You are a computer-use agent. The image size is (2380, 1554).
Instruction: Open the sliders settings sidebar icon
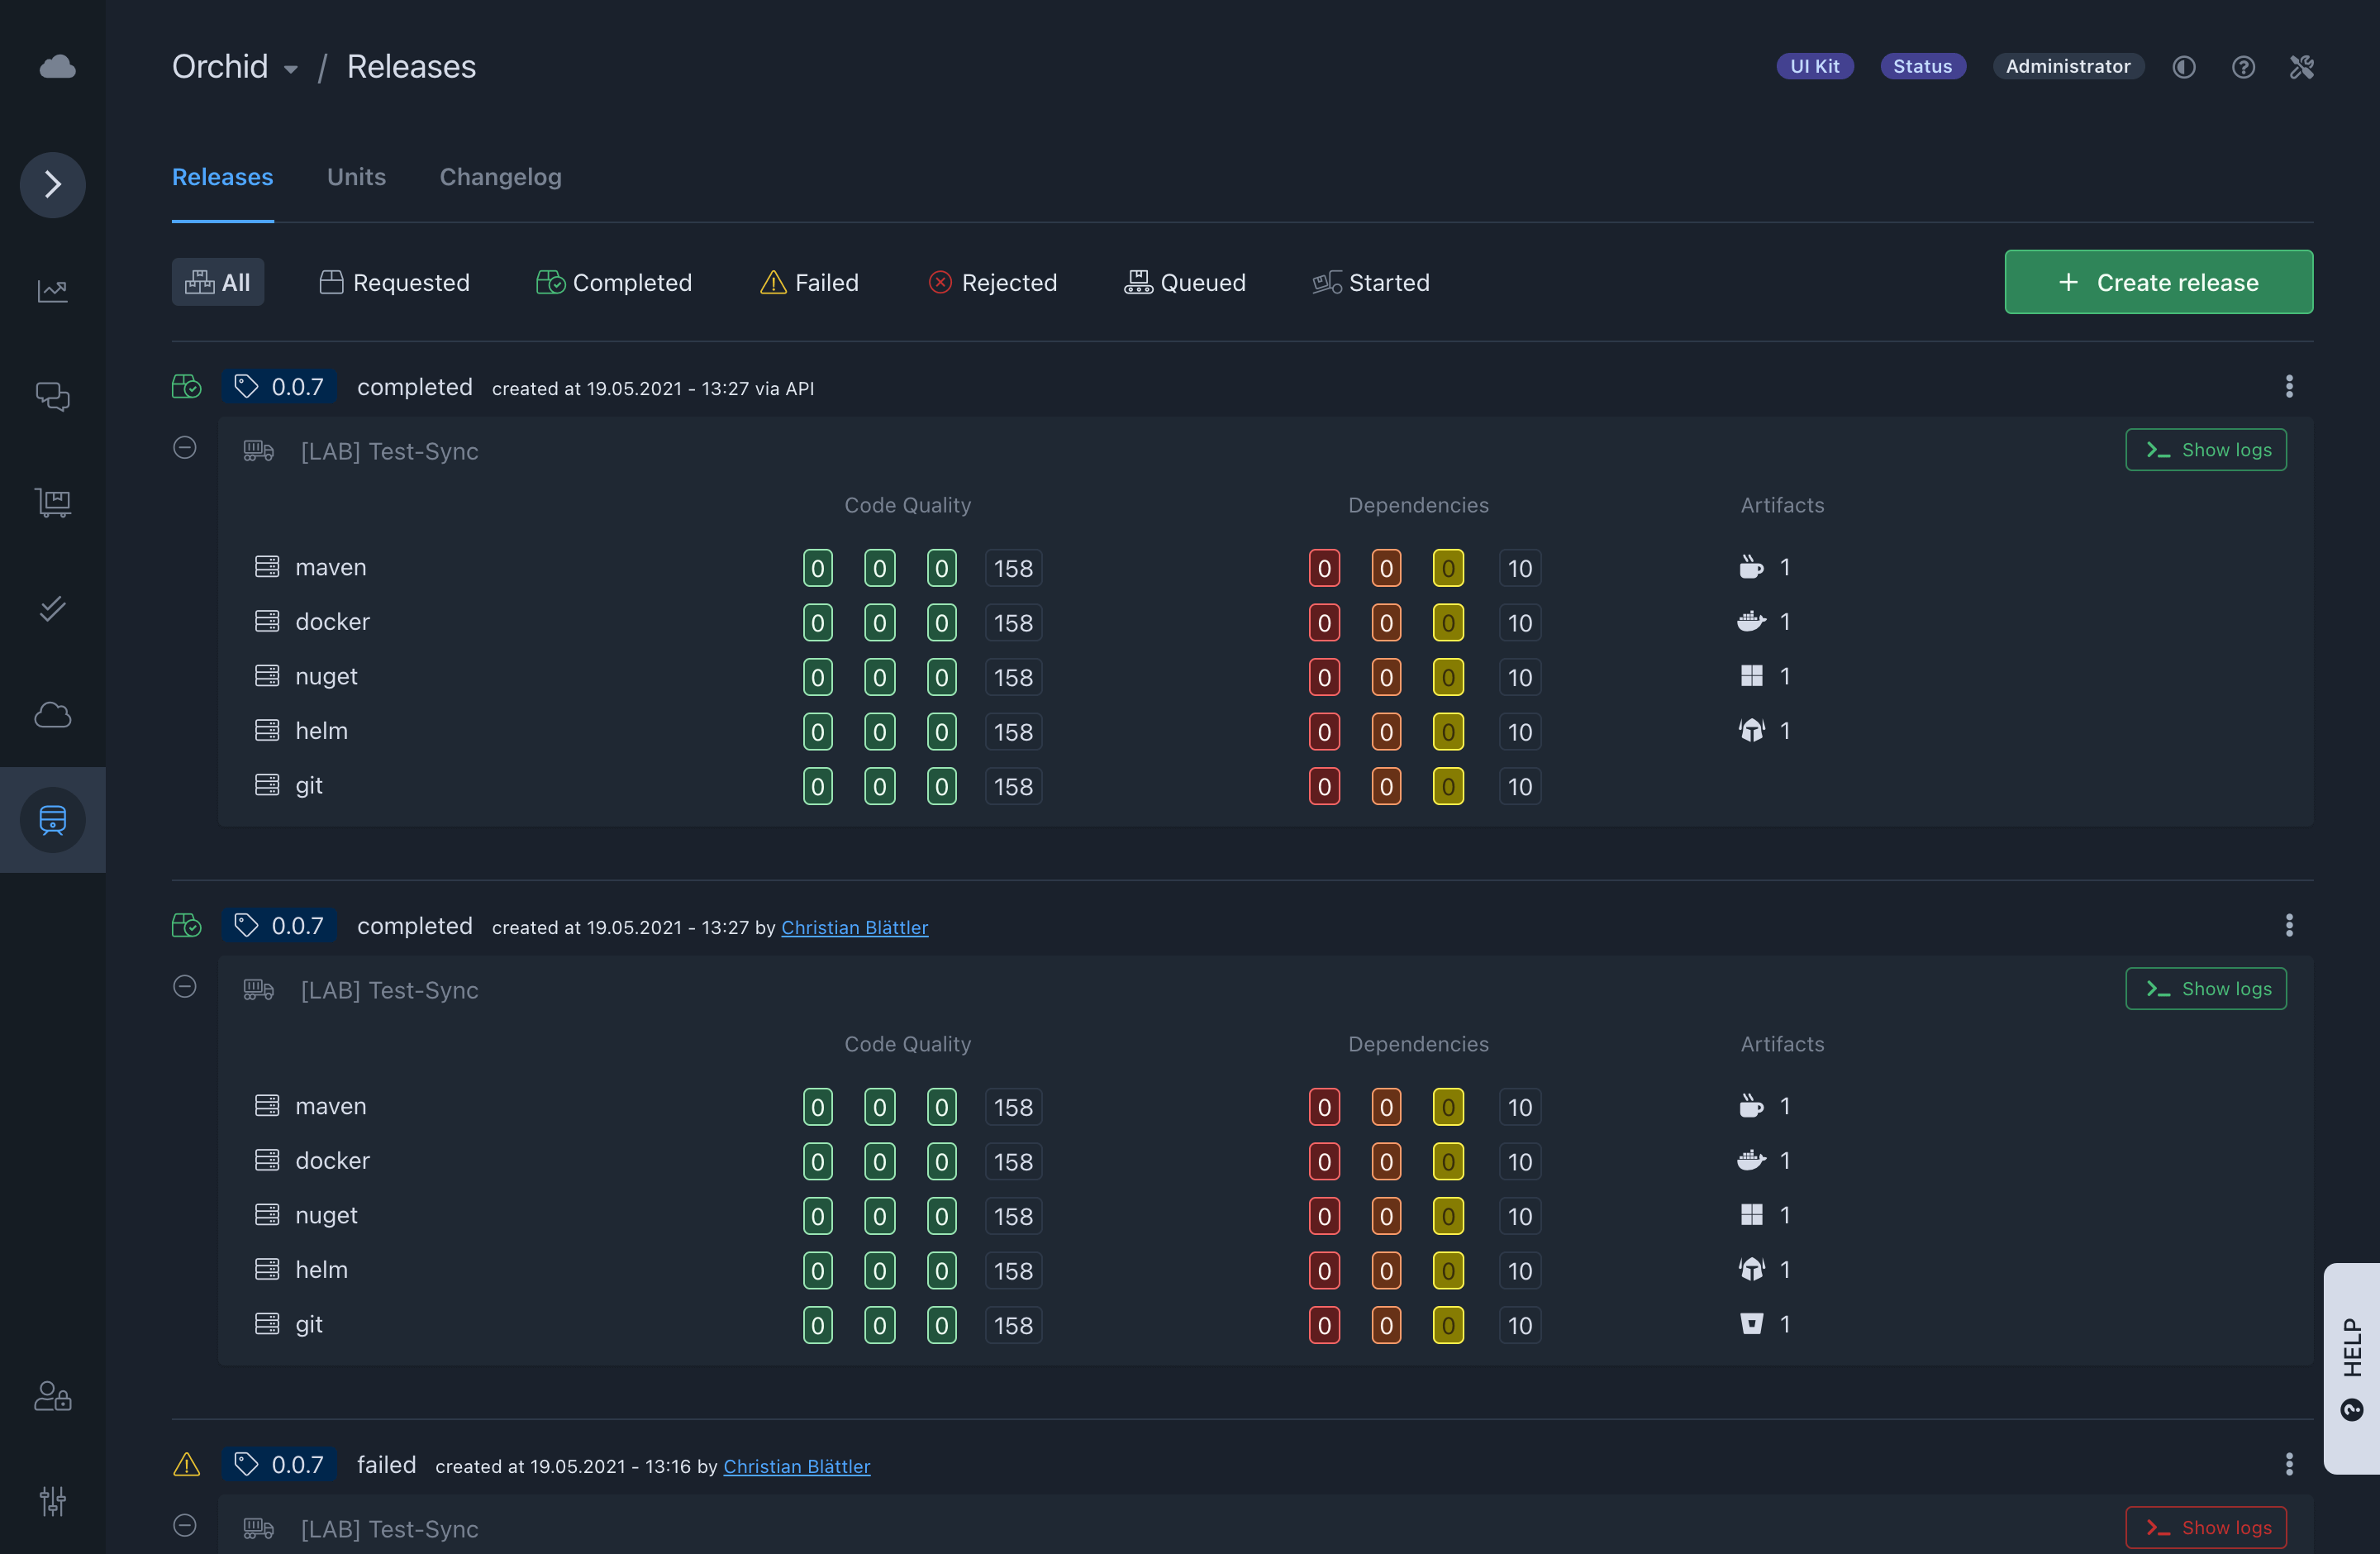pos(52,1500)
